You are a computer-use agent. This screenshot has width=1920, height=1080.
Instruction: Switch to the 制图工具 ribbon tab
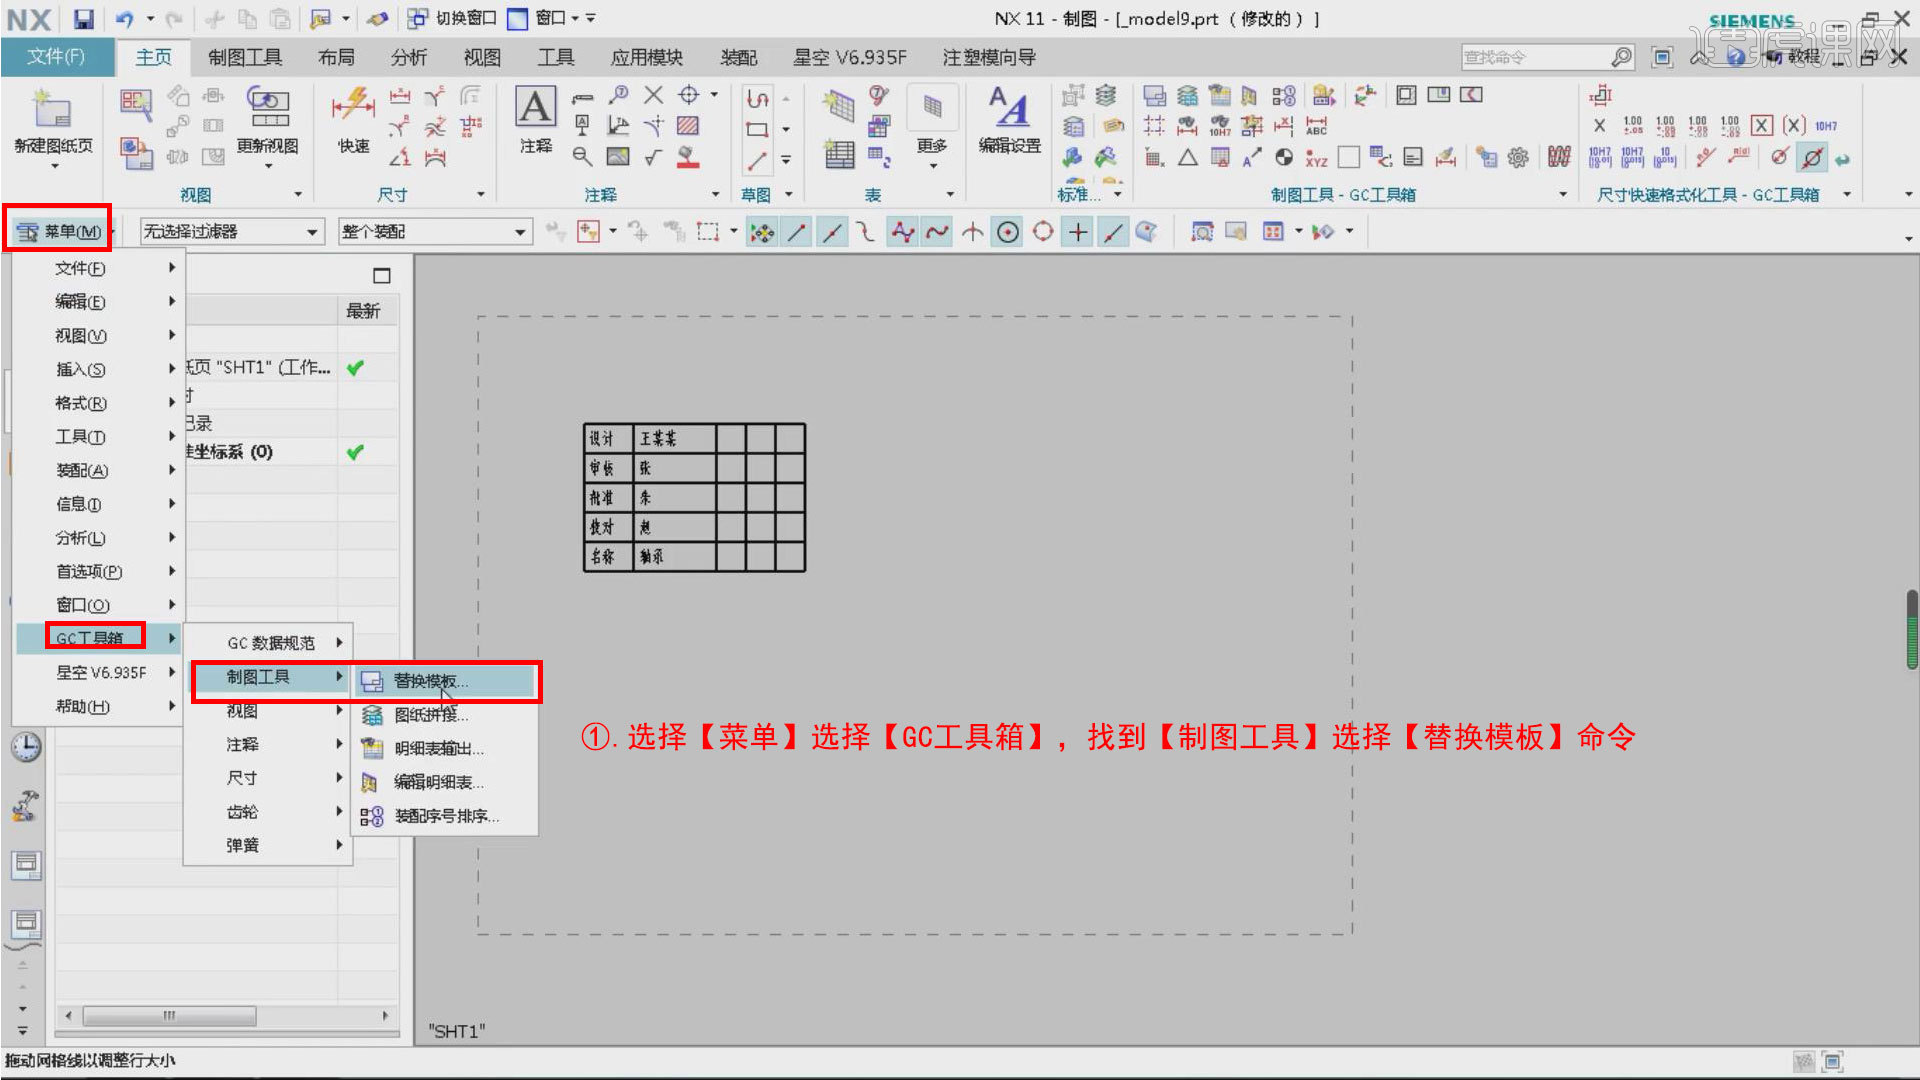tap(245, 57)
